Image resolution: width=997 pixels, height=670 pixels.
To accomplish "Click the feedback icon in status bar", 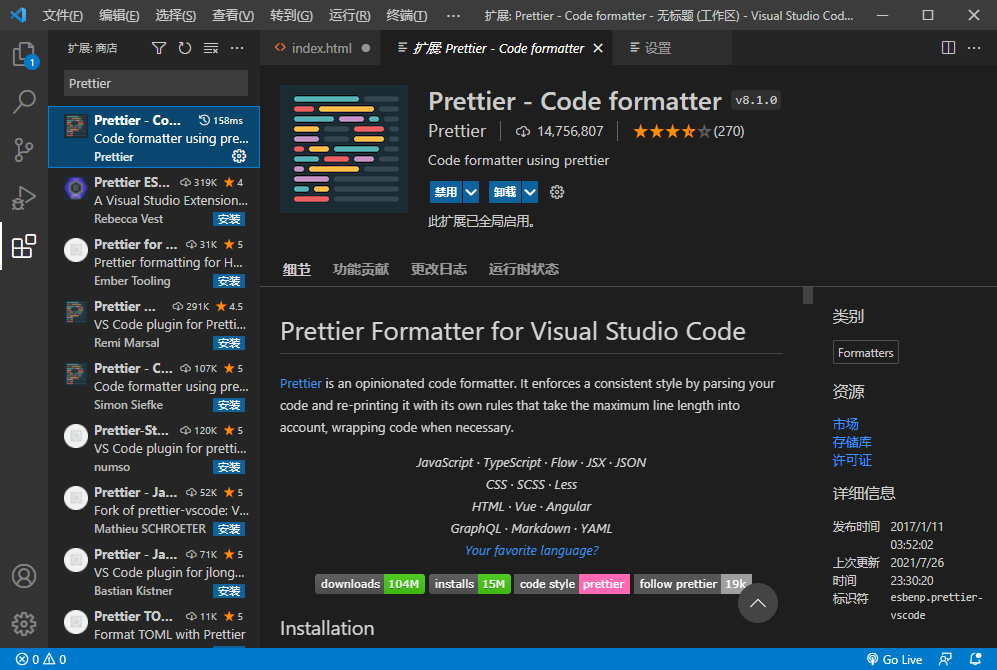I will coord(945,659).
